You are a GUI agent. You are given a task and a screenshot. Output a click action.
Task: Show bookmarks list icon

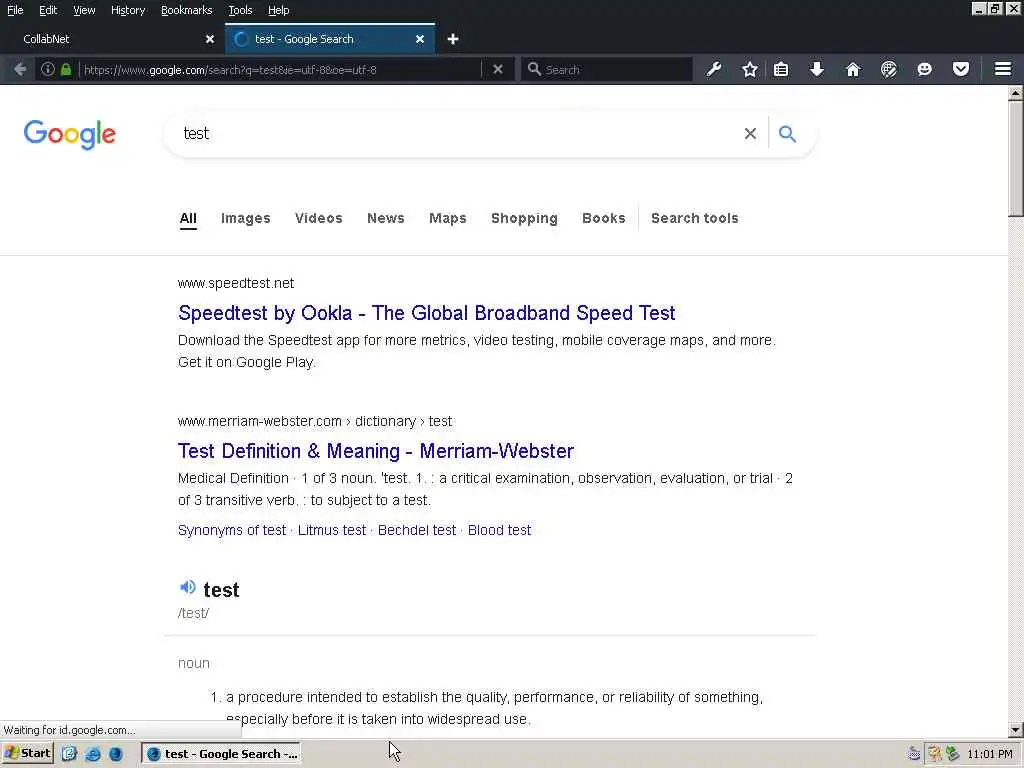[781, 69]
